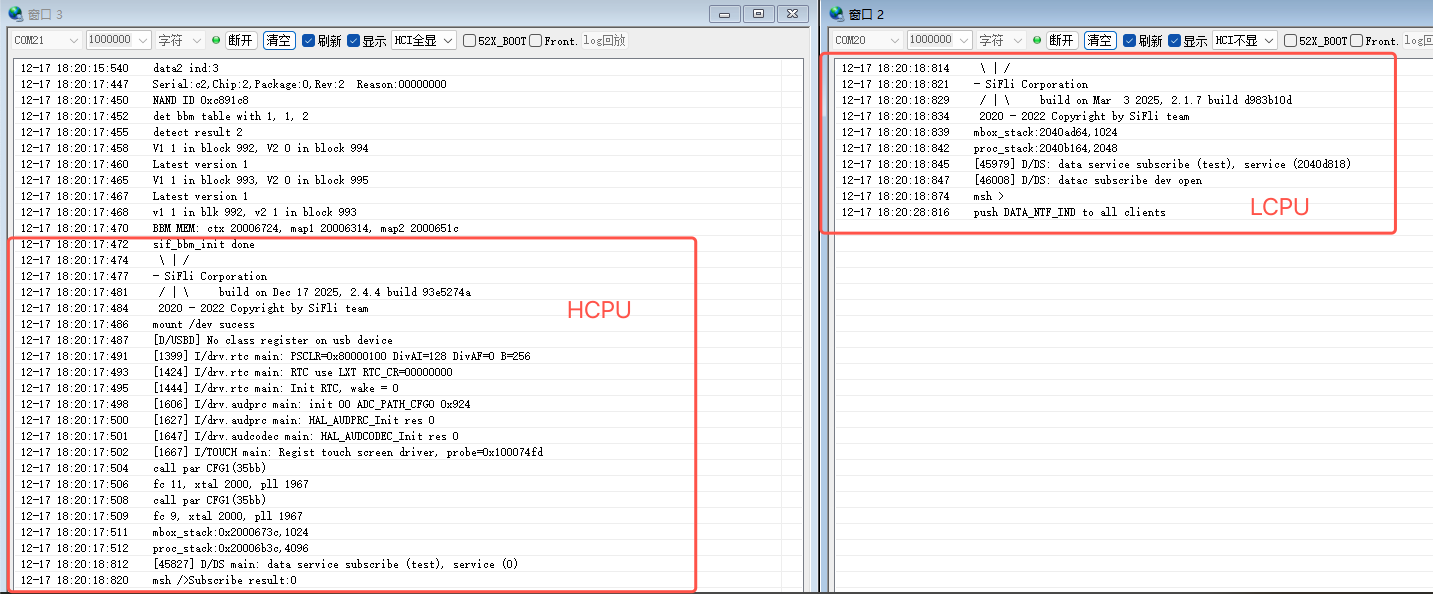Click the 断开 button in 窗口 3
This screenshot has height=594, width=1433.
click(241, 40)
